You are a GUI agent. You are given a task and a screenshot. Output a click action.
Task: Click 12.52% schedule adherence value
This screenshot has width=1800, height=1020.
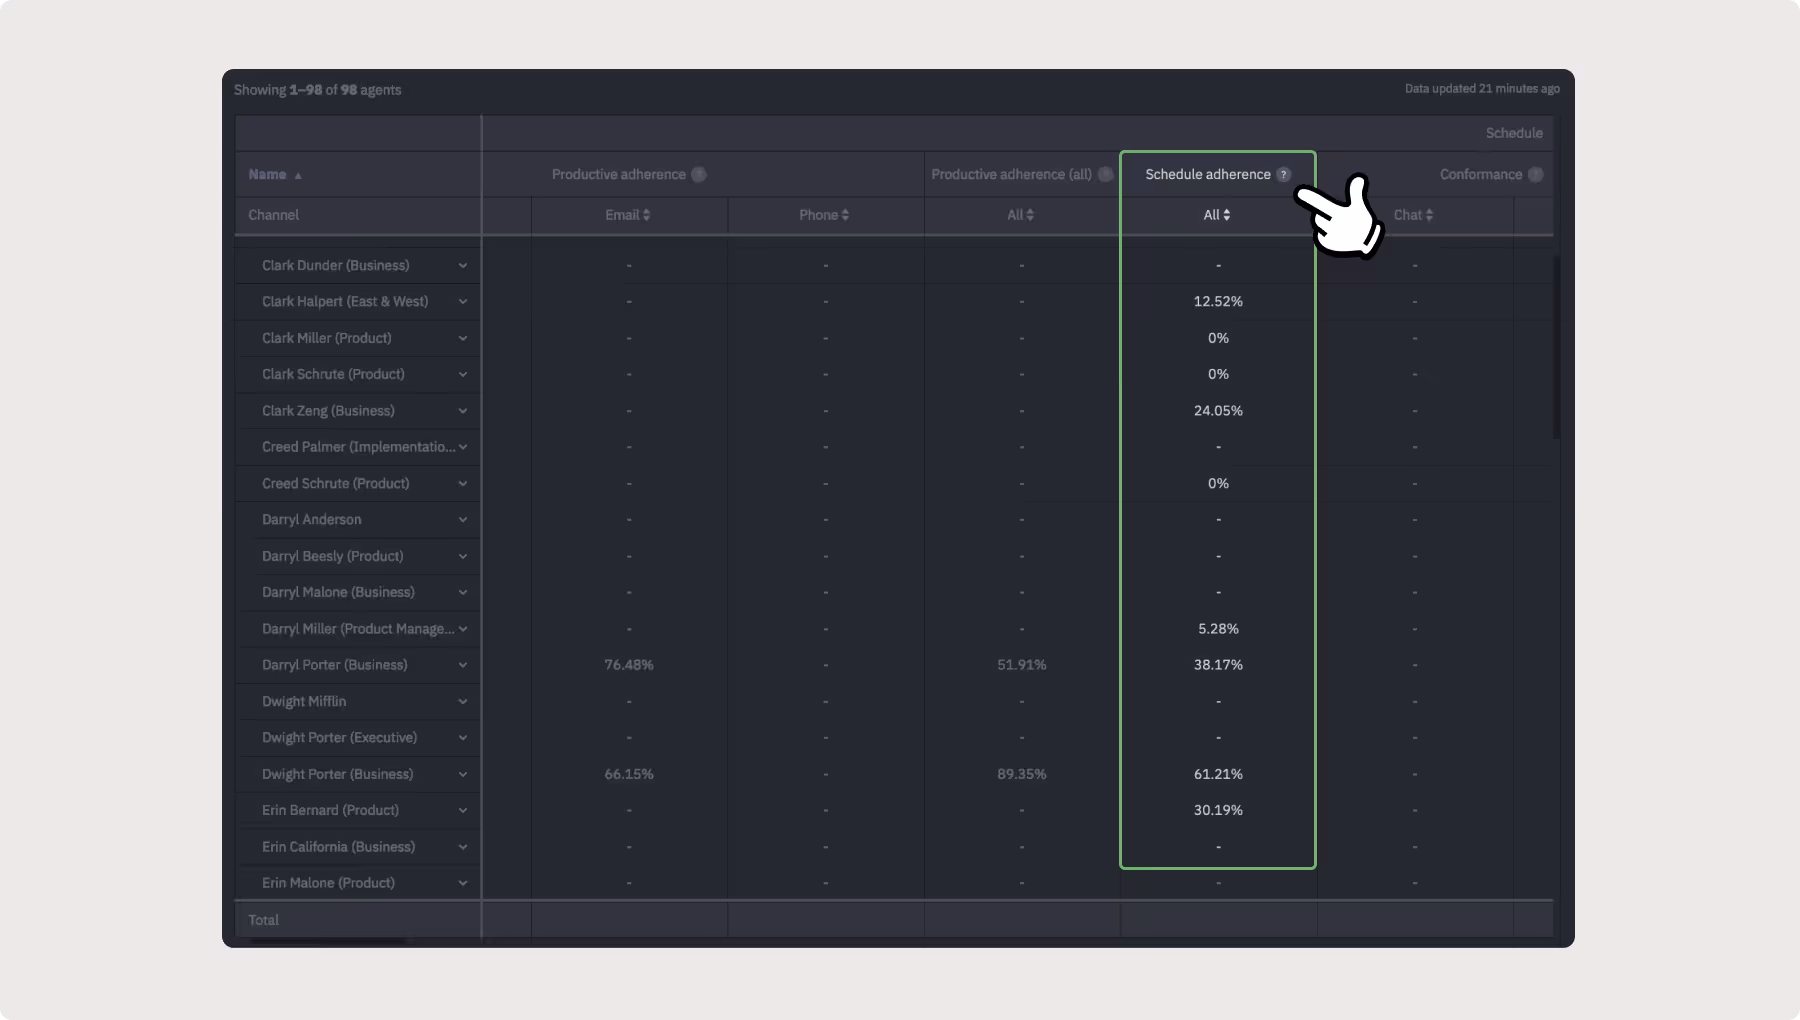click(x=1218, y=301)
